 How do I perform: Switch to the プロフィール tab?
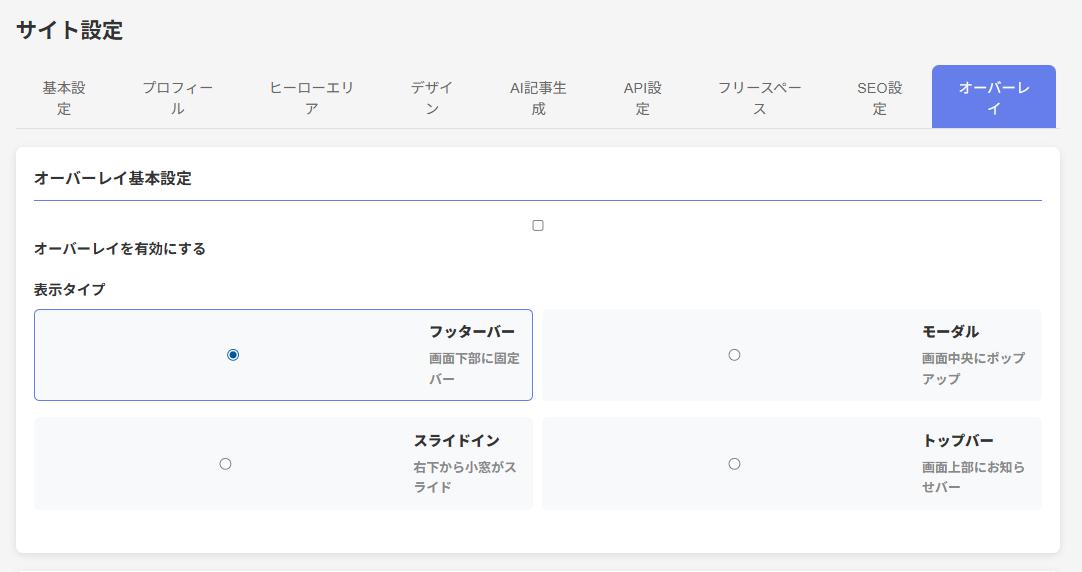(177, 98)
